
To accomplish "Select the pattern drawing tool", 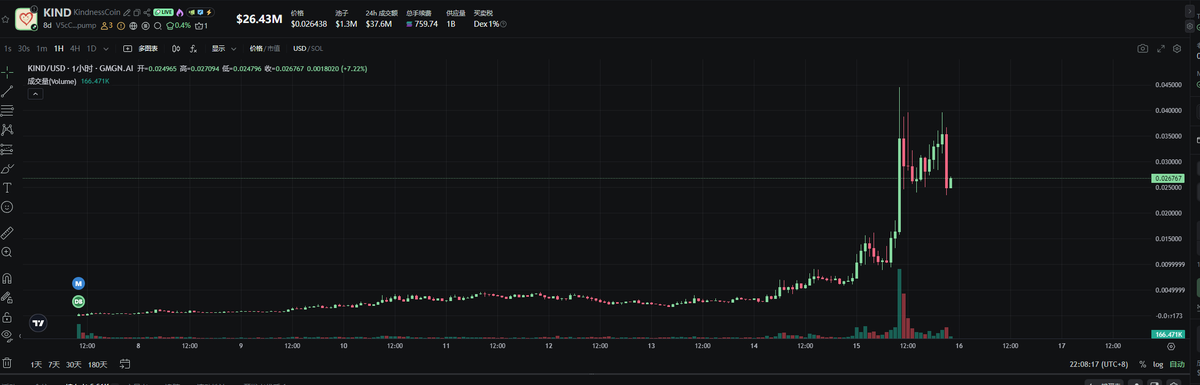I will [7, 129].
